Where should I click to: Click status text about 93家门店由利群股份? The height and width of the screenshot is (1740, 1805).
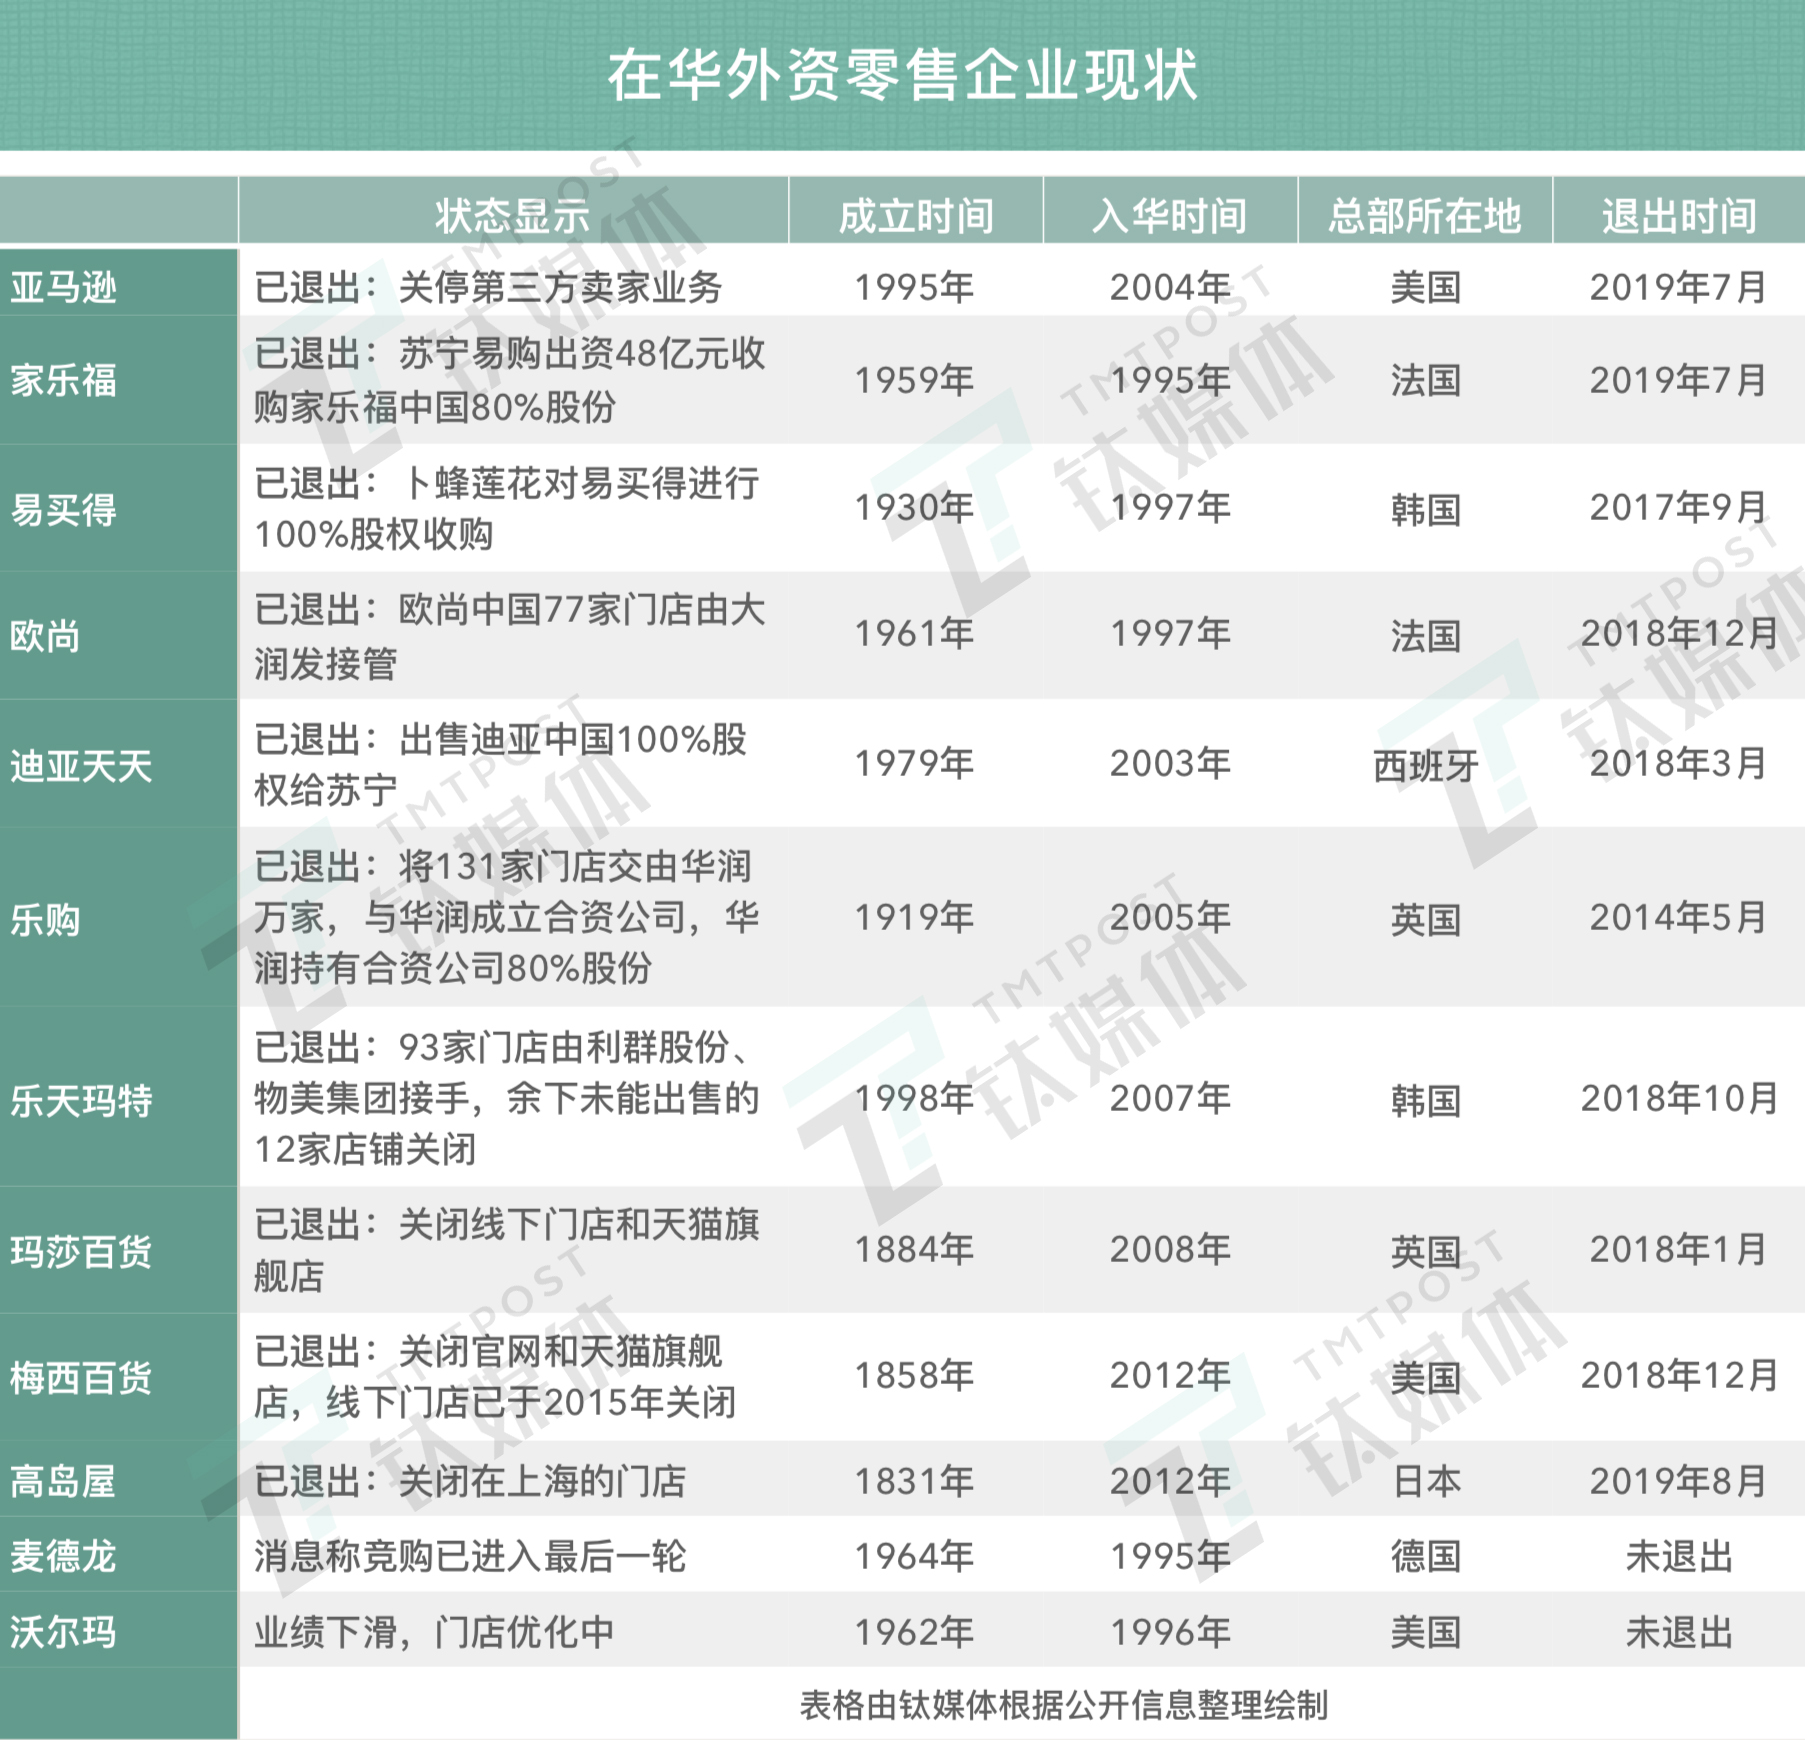[x=506, y=1098]
